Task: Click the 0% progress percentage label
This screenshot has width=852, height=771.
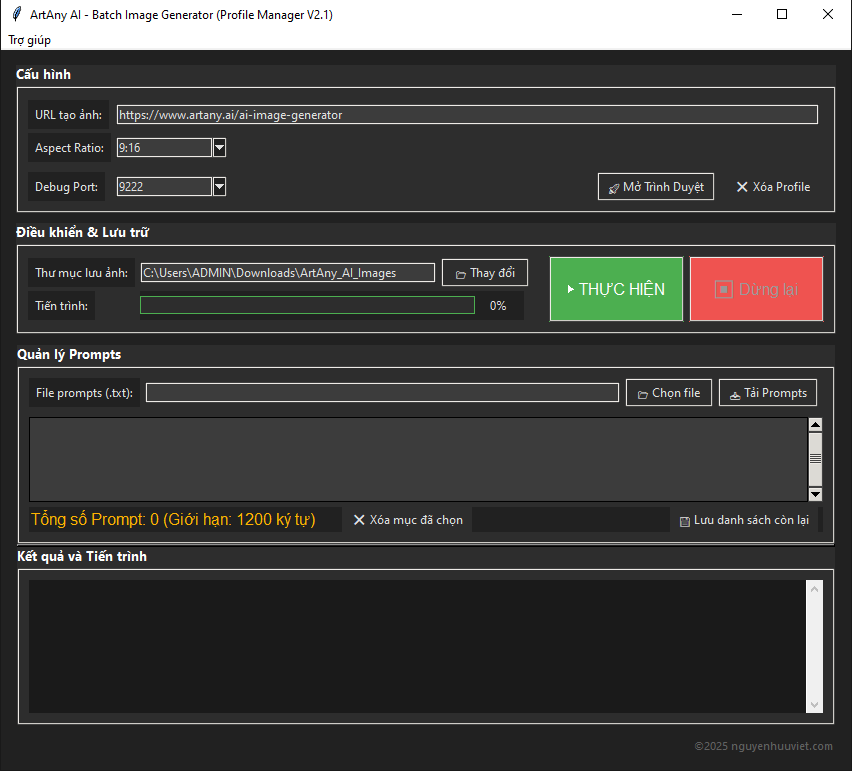Action: 498,306
